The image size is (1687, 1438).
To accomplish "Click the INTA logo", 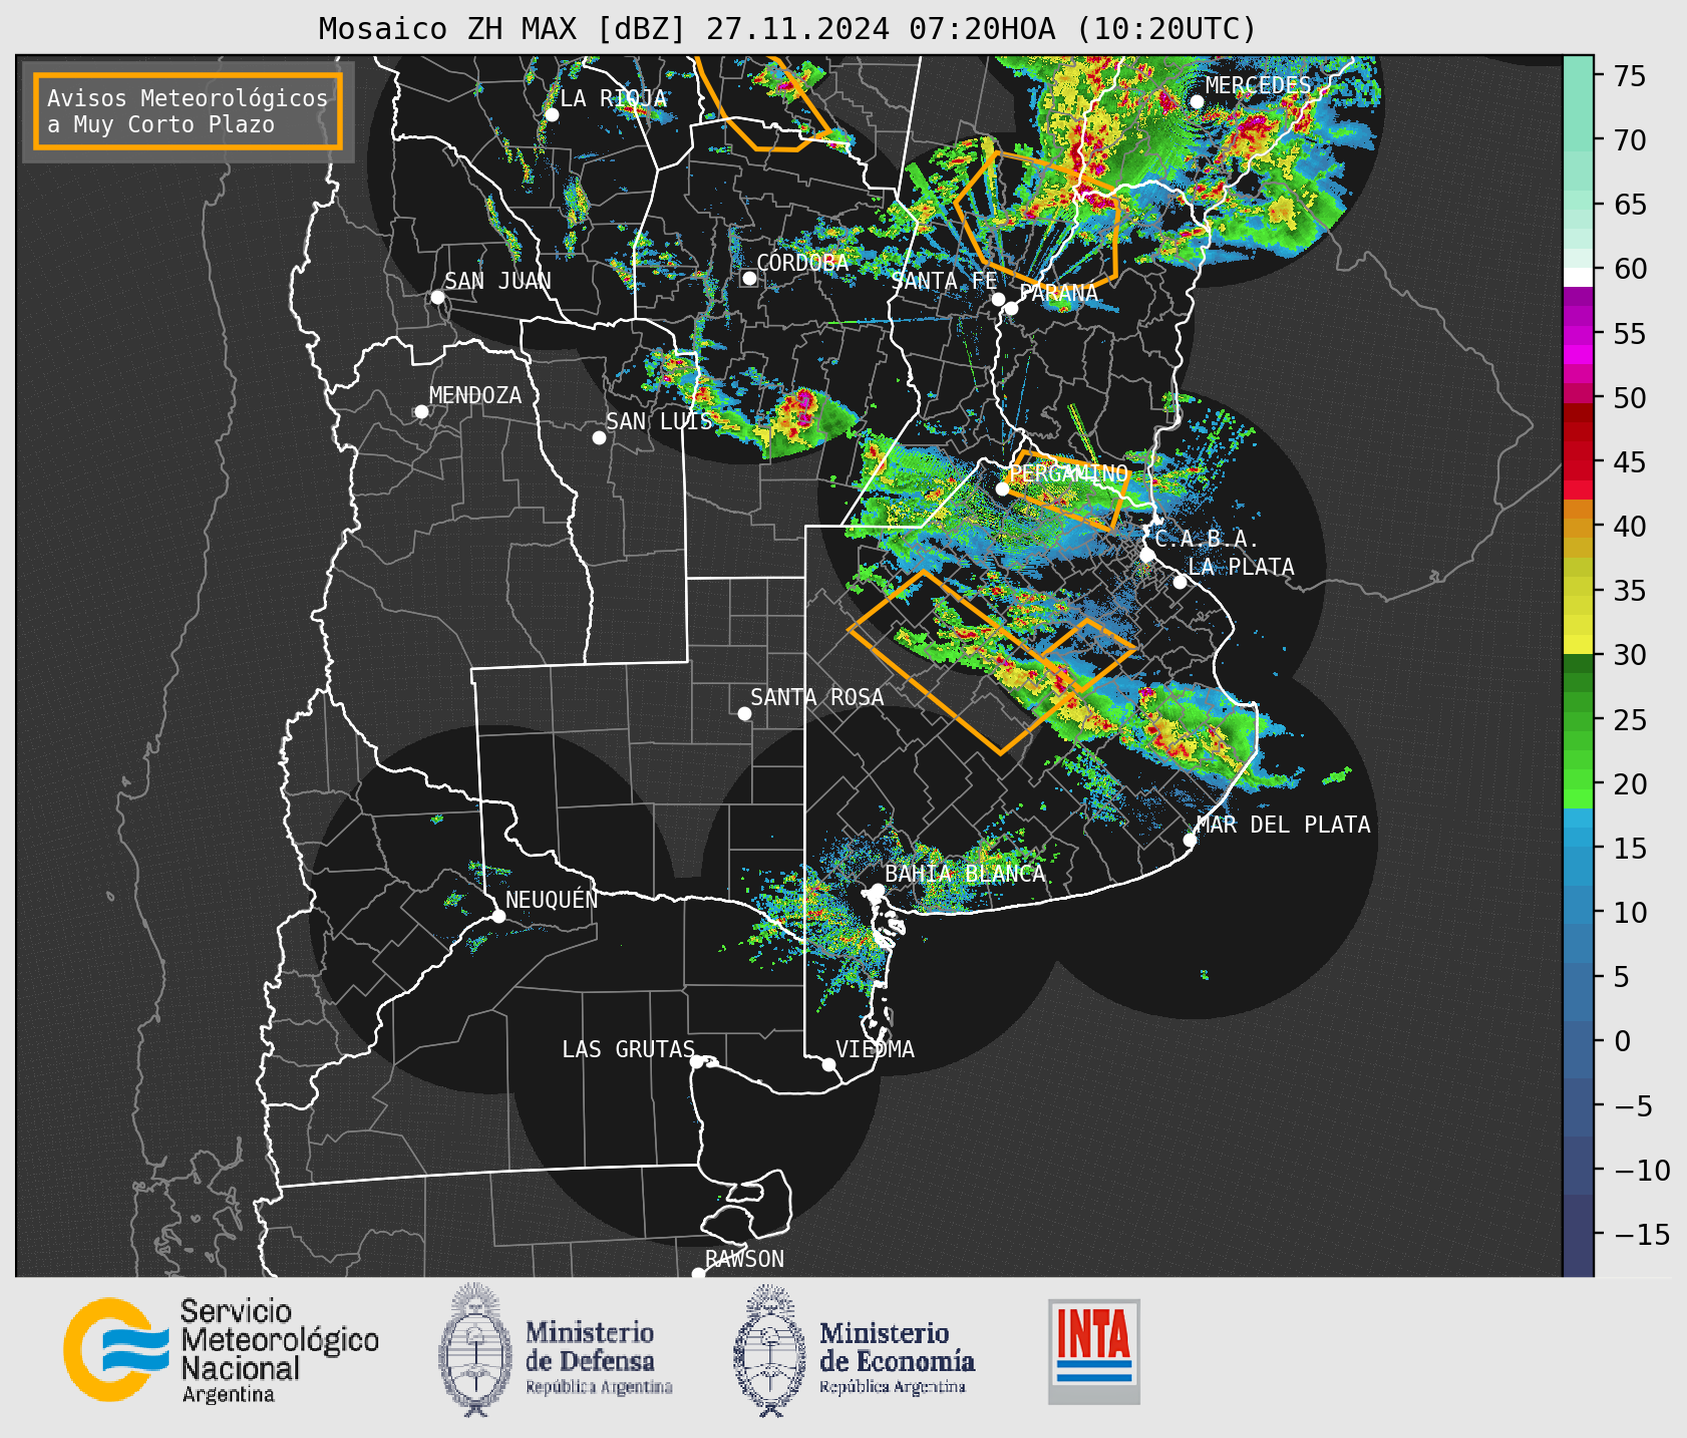I will (1094, 1351).
